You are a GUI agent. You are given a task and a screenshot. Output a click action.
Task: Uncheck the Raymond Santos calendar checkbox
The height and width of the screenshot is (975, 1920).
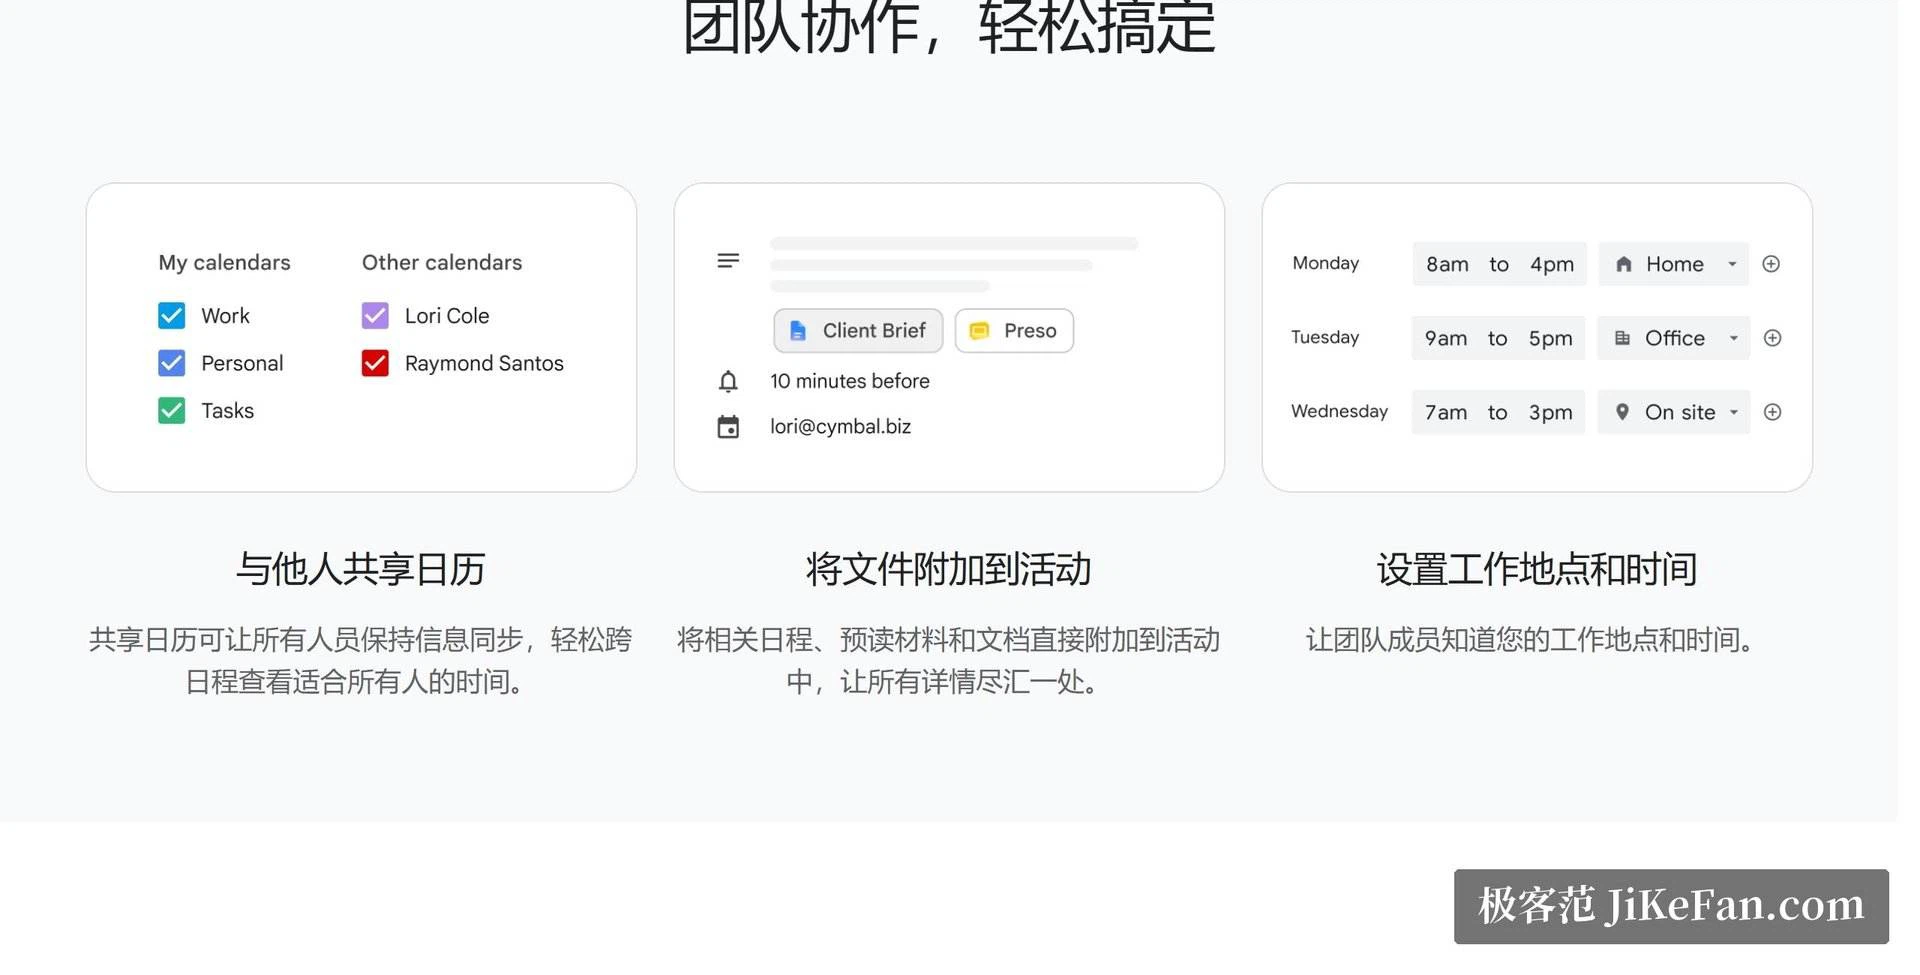pyautogui.click(x=375, y=363)
